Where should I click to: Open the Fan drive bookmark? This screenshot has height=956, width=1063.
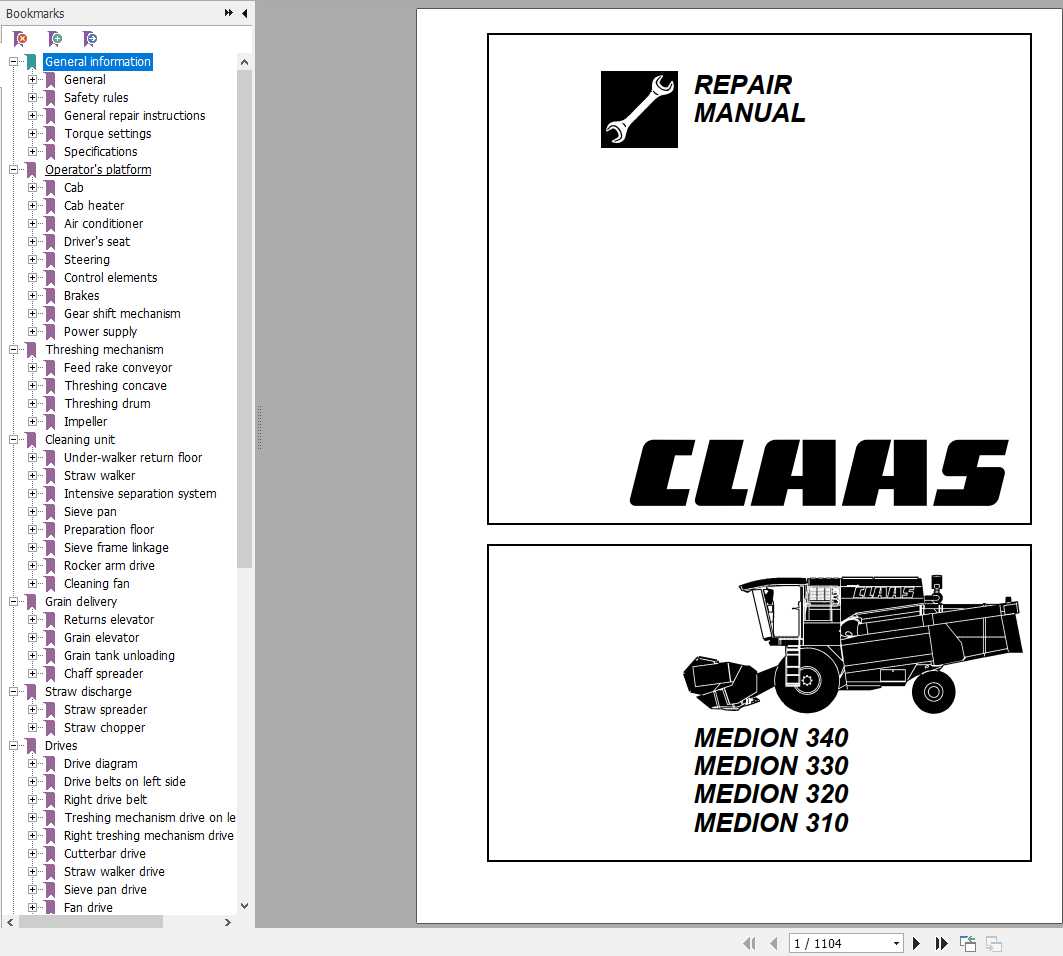(x=88, y=907)
